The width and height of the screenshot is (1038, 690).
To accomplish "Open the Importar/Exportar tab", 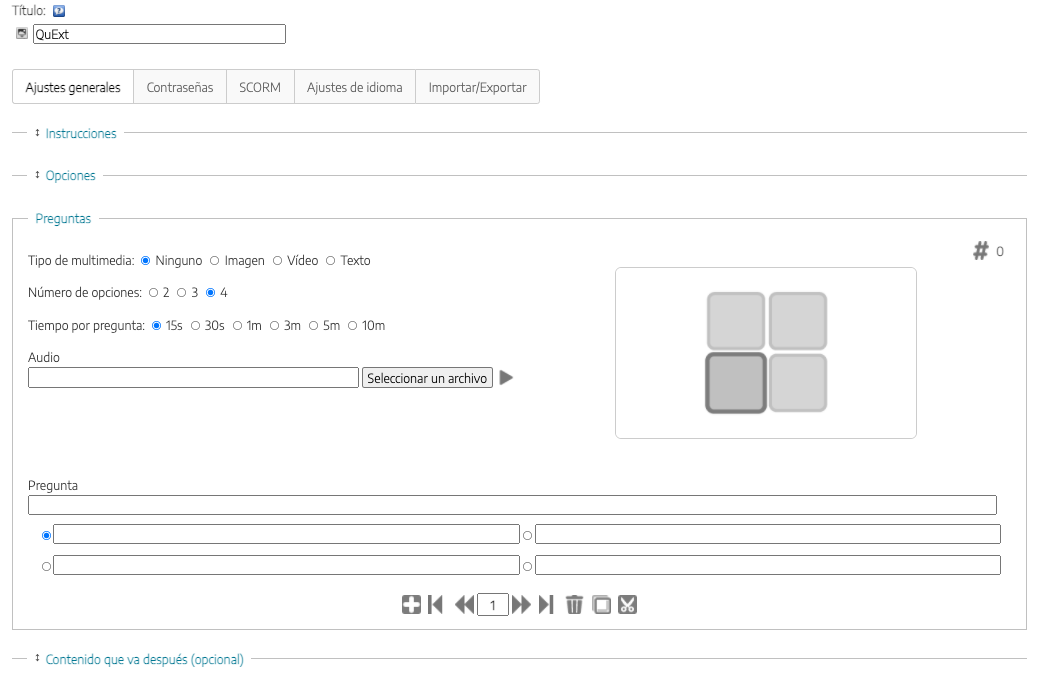I will coord(477,87).
